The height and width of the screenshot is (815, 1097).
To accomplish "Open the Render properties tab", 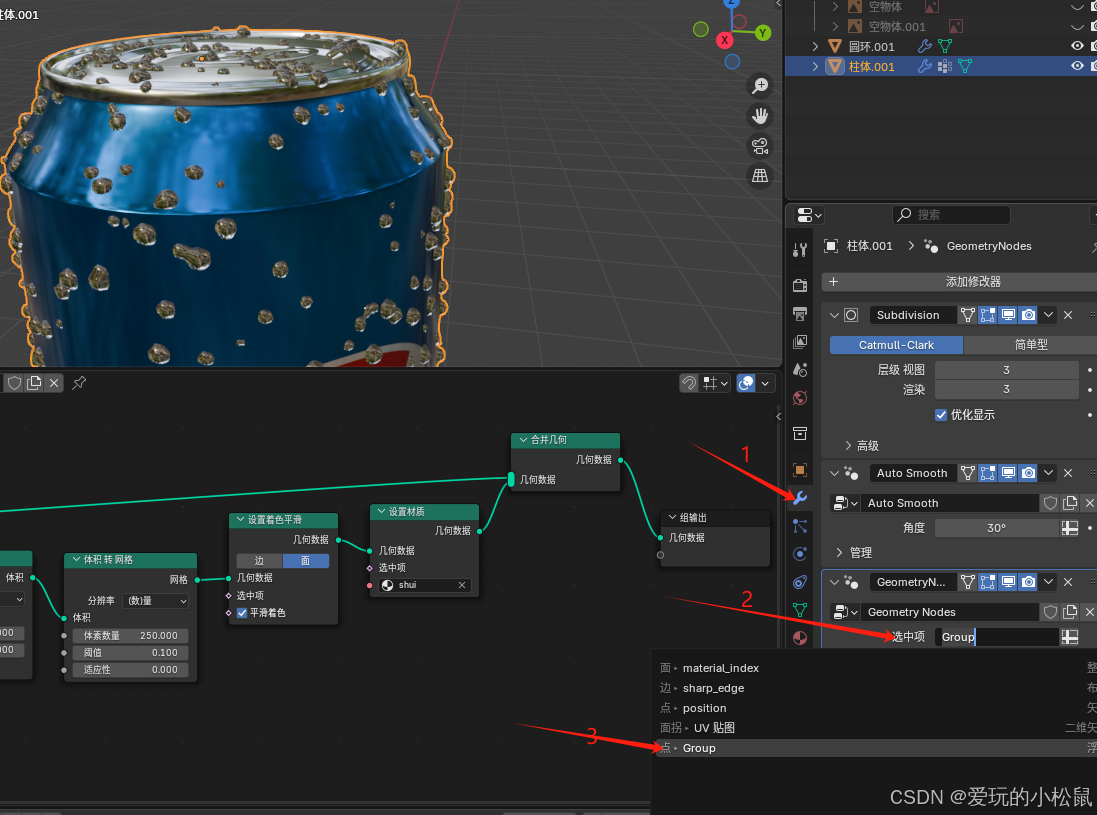I will pyautogui.click(x=800, y=285).
